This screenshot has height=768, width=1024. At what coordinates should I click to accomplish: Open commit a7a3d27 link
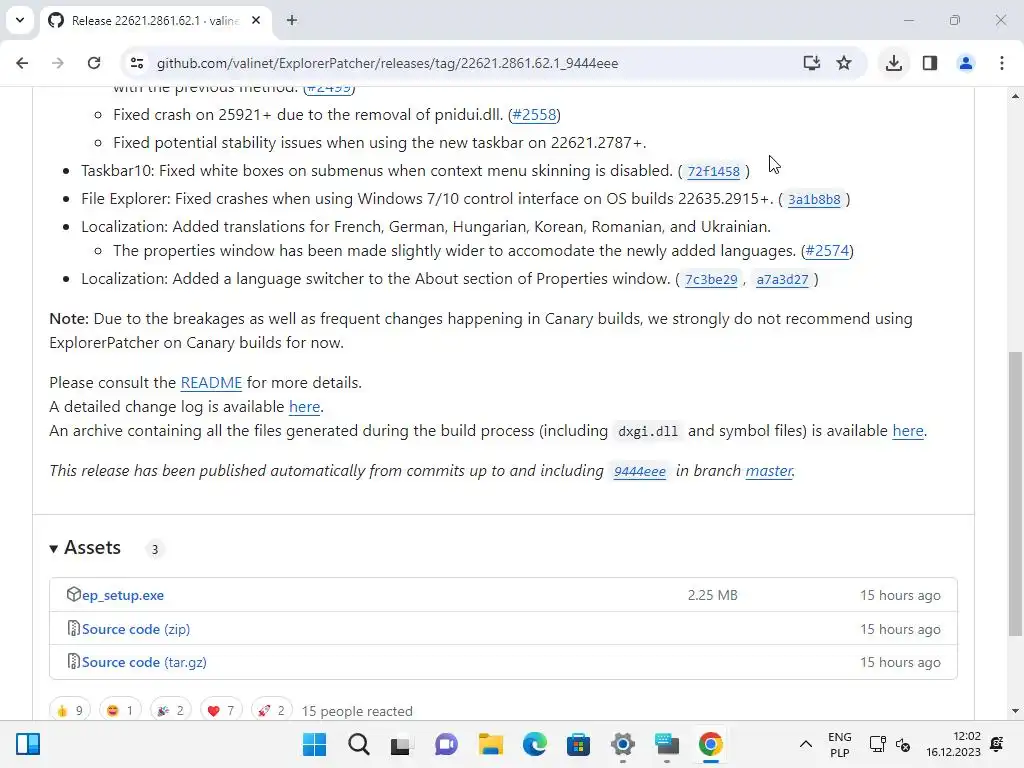[782, 280]
